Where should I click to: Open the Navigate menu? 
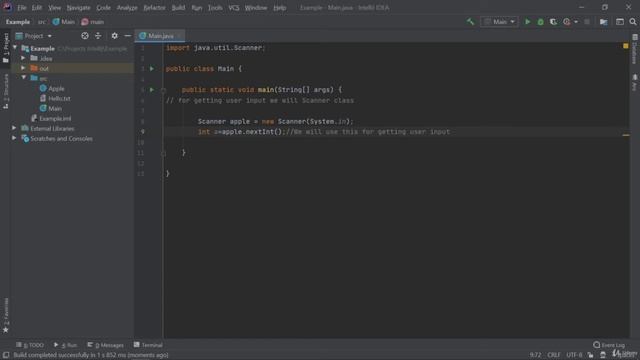(78, 8)
